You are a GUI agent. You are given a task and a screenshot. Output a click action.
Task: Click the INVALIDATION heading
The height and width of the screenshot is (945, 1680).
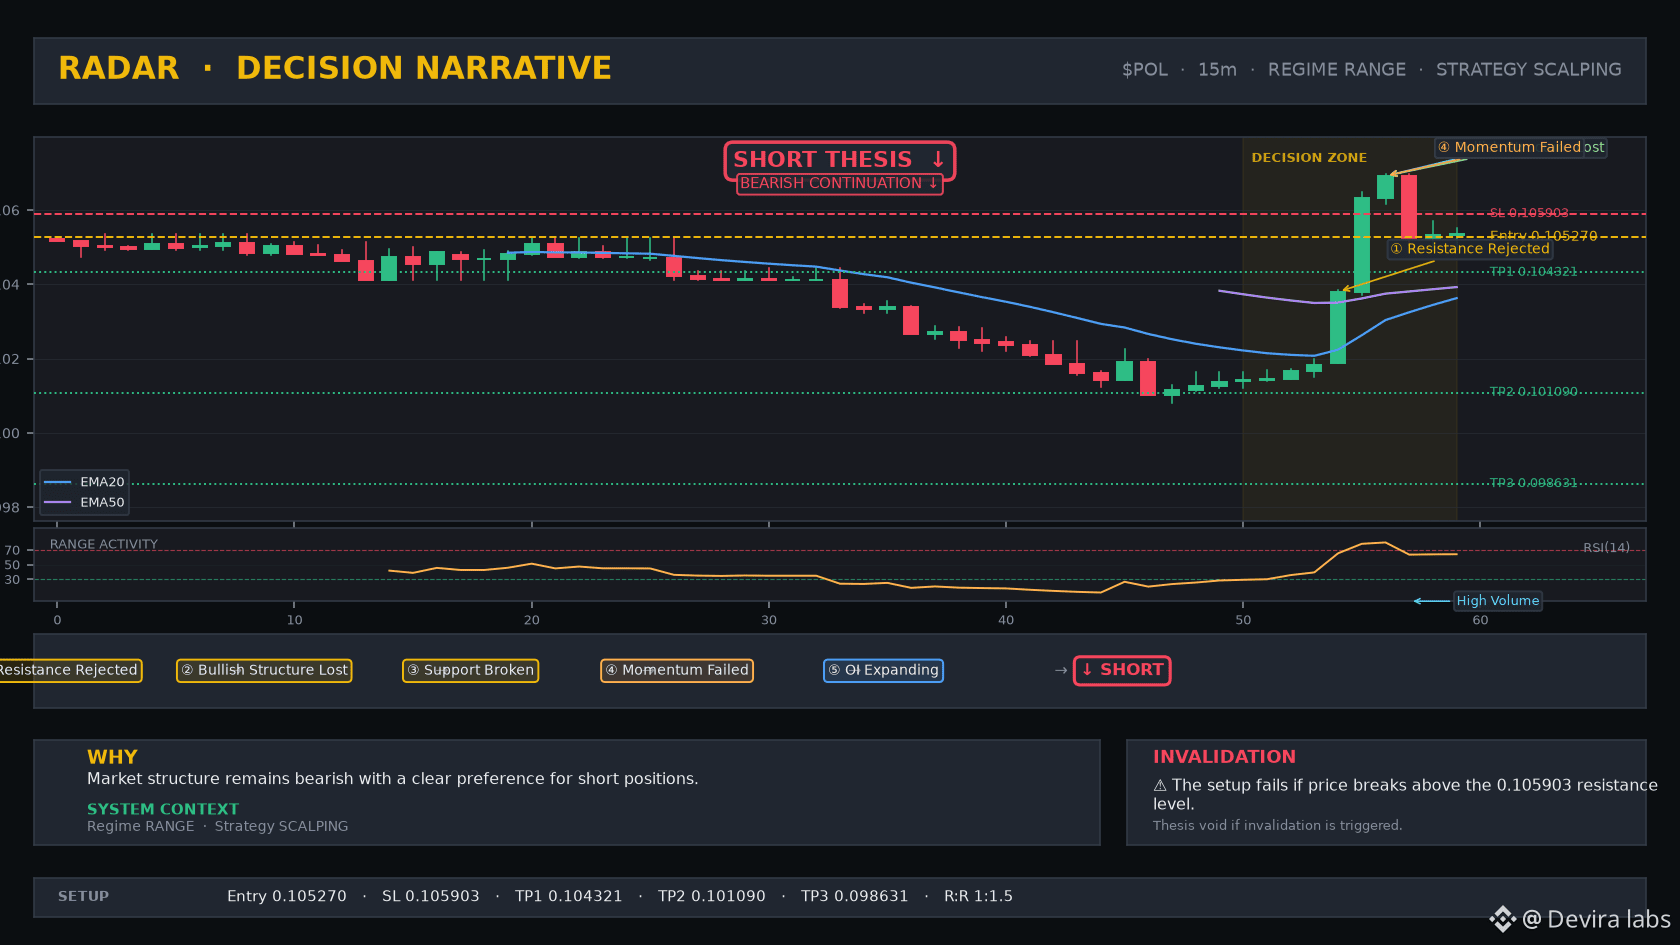coord(1224,757)
